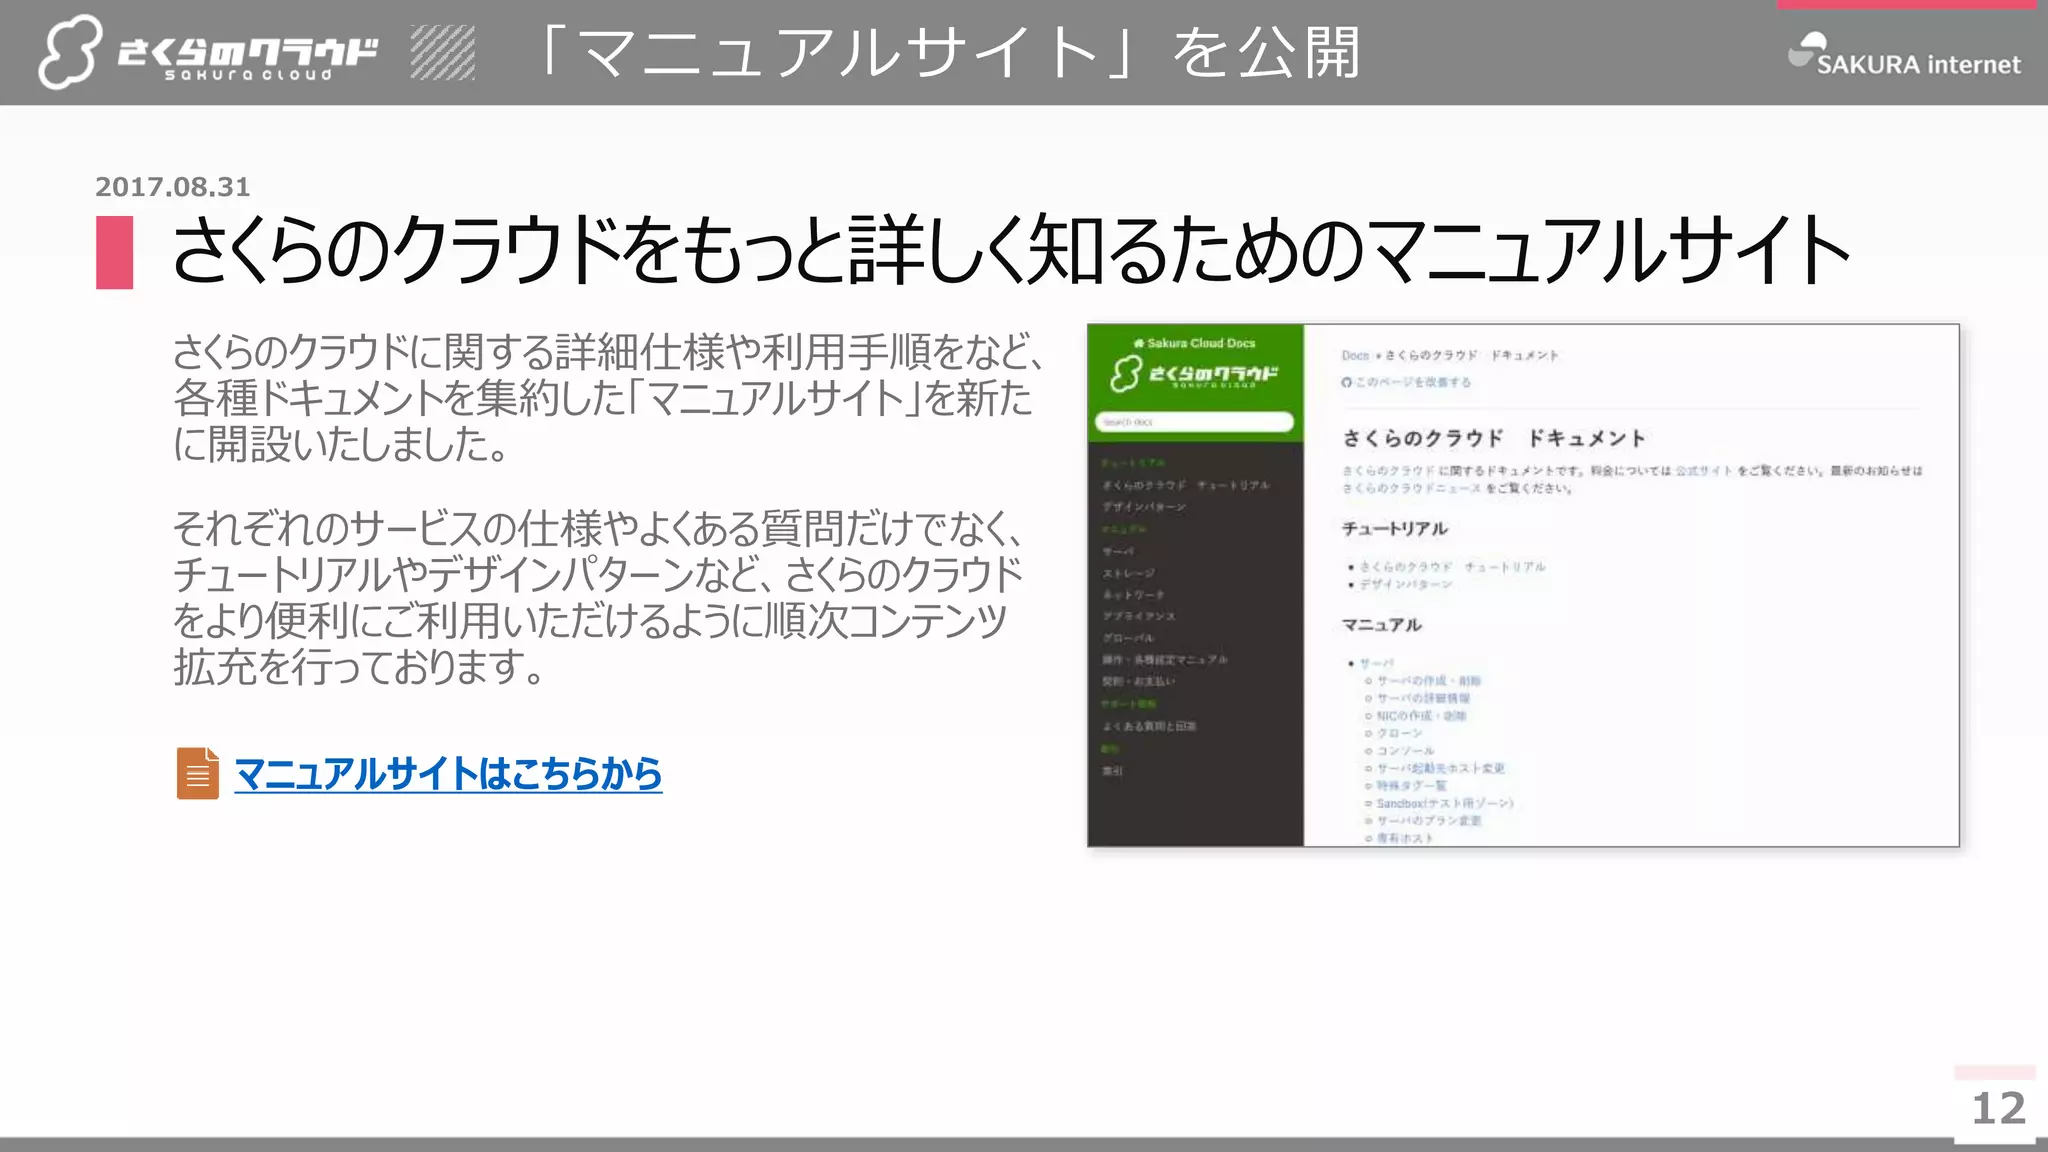Open the last sidebar item 索引
This screenshot has width=2048, height=1152.
click(1112, 771)
